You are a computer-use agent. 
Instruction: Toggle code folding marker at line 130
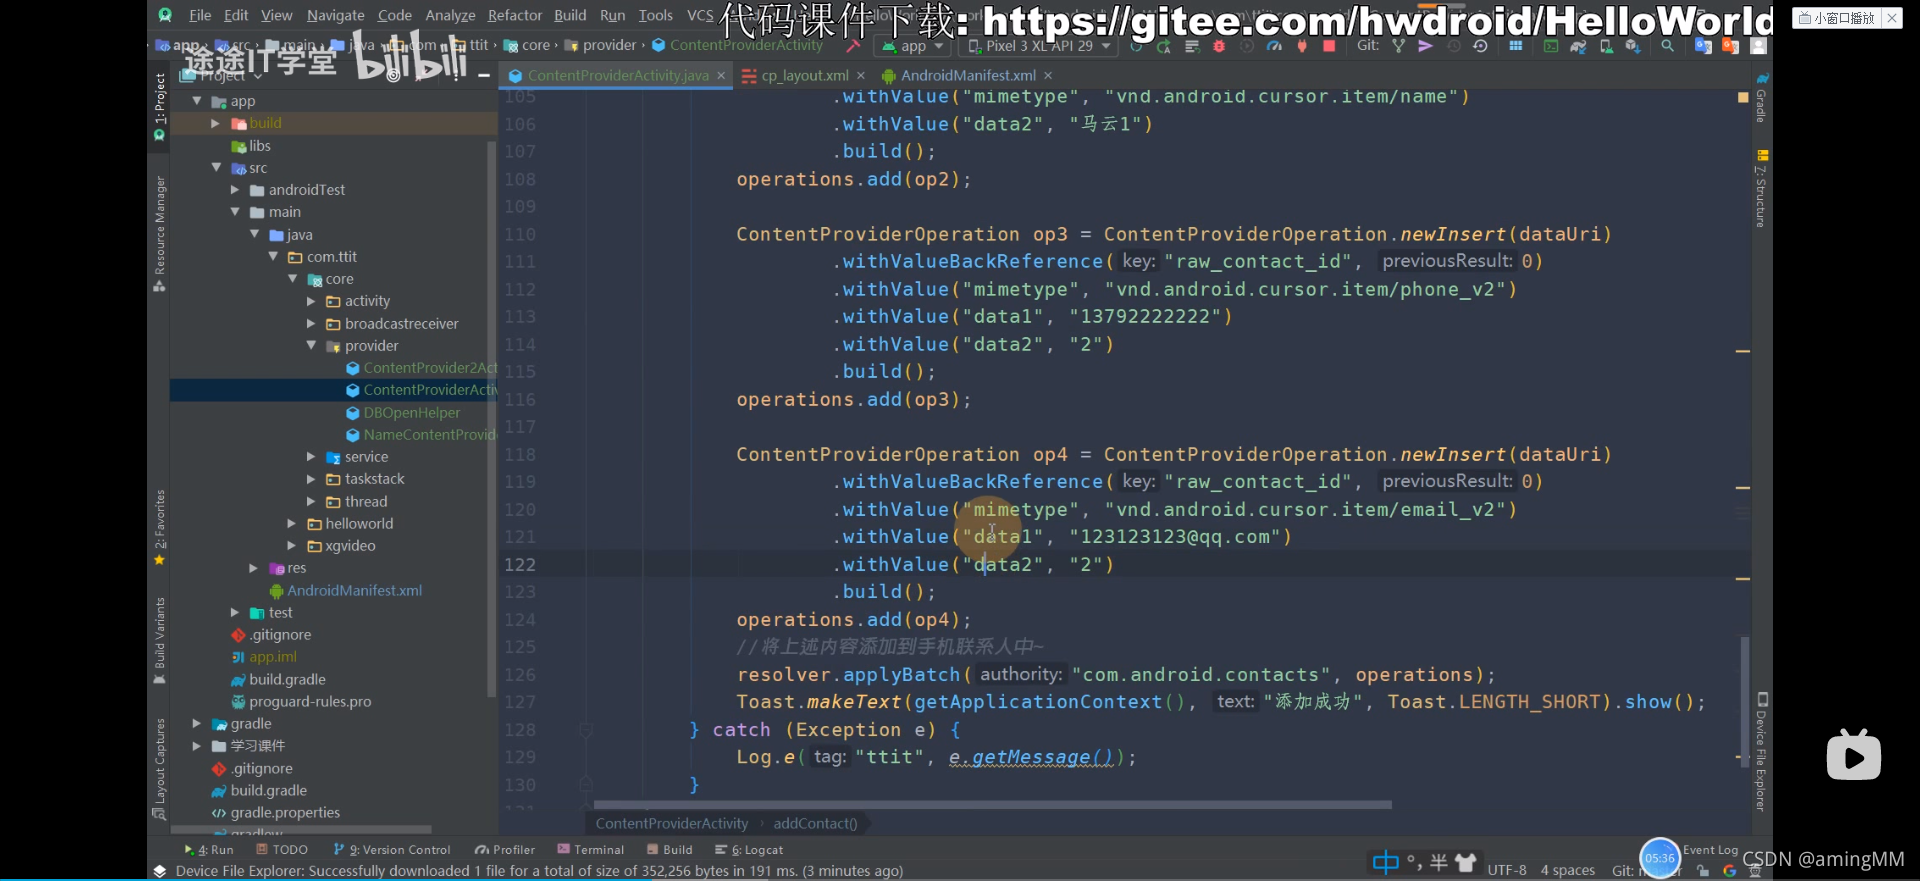pos(586,785)
